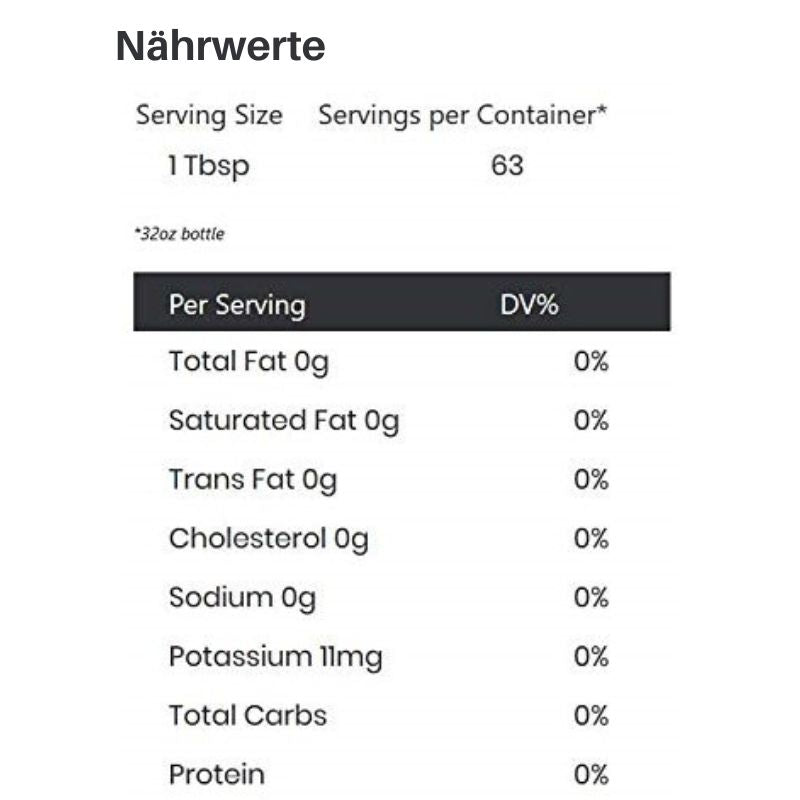Click the Servings per Container label

coord(463,115)
